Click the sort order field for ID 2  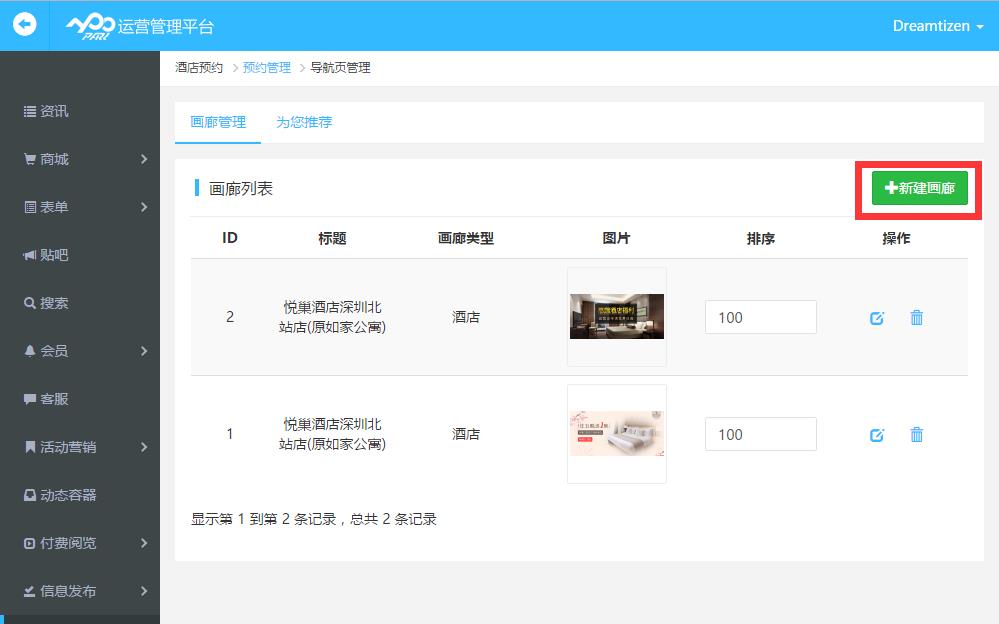point(760,317)
